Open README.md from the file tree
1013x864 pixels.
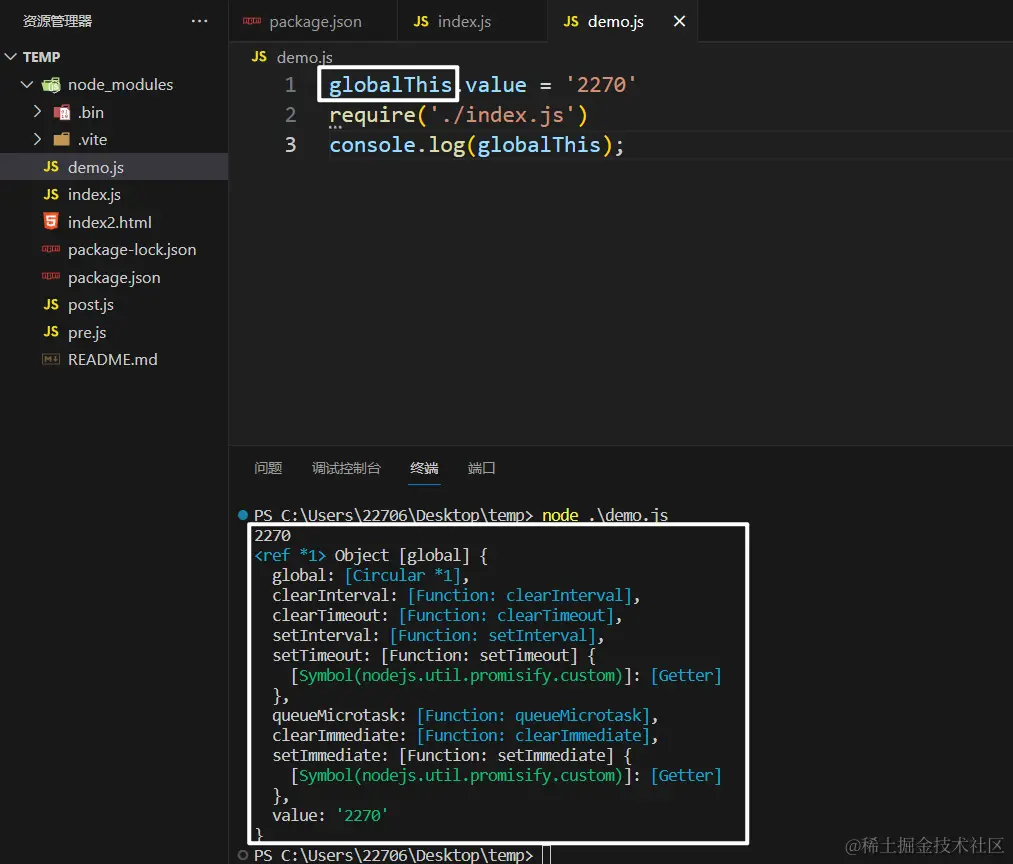(x=114, y=359)
